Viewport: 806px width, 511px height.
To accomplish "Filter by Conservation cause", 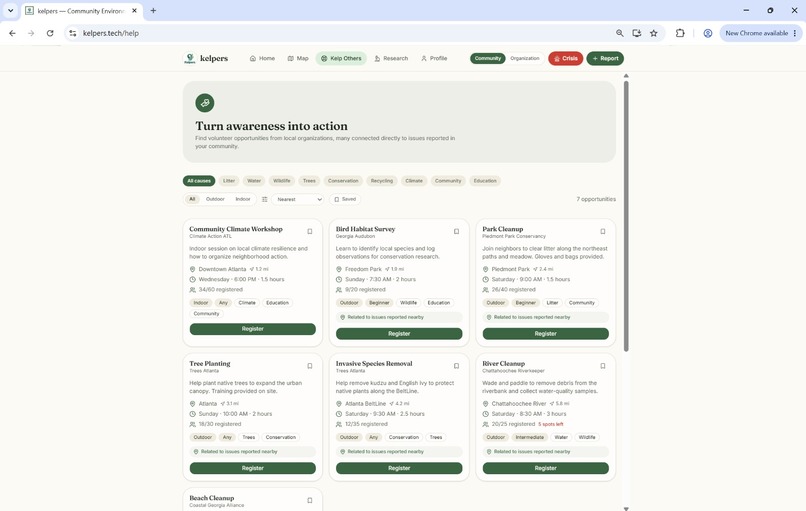I will click(x=343, y=181).
